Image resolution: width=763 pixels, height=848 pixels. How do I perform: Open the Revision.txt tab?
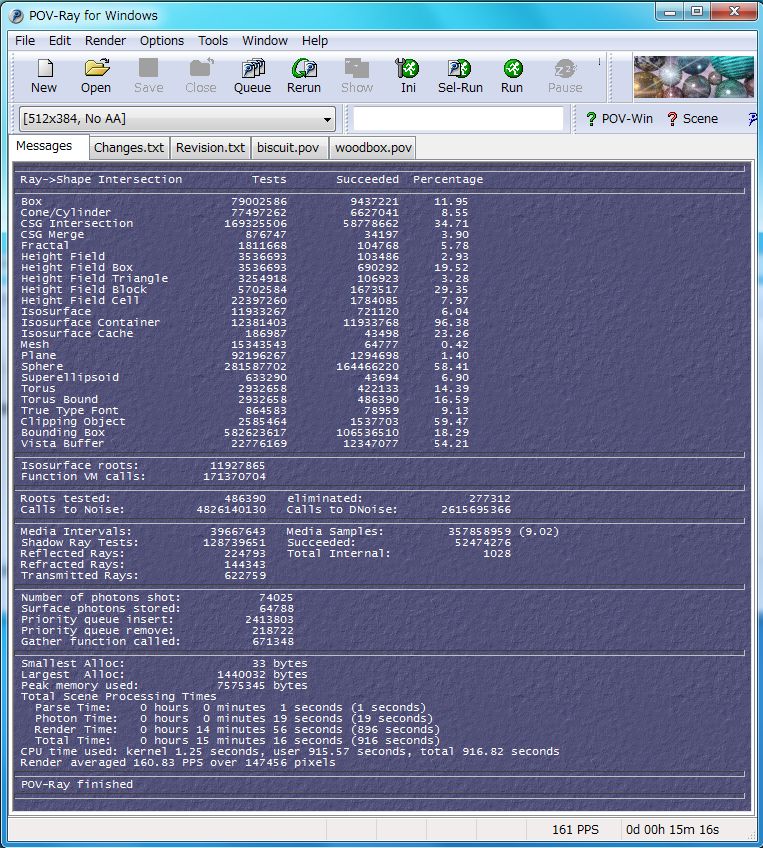click(x=210, y=148)
